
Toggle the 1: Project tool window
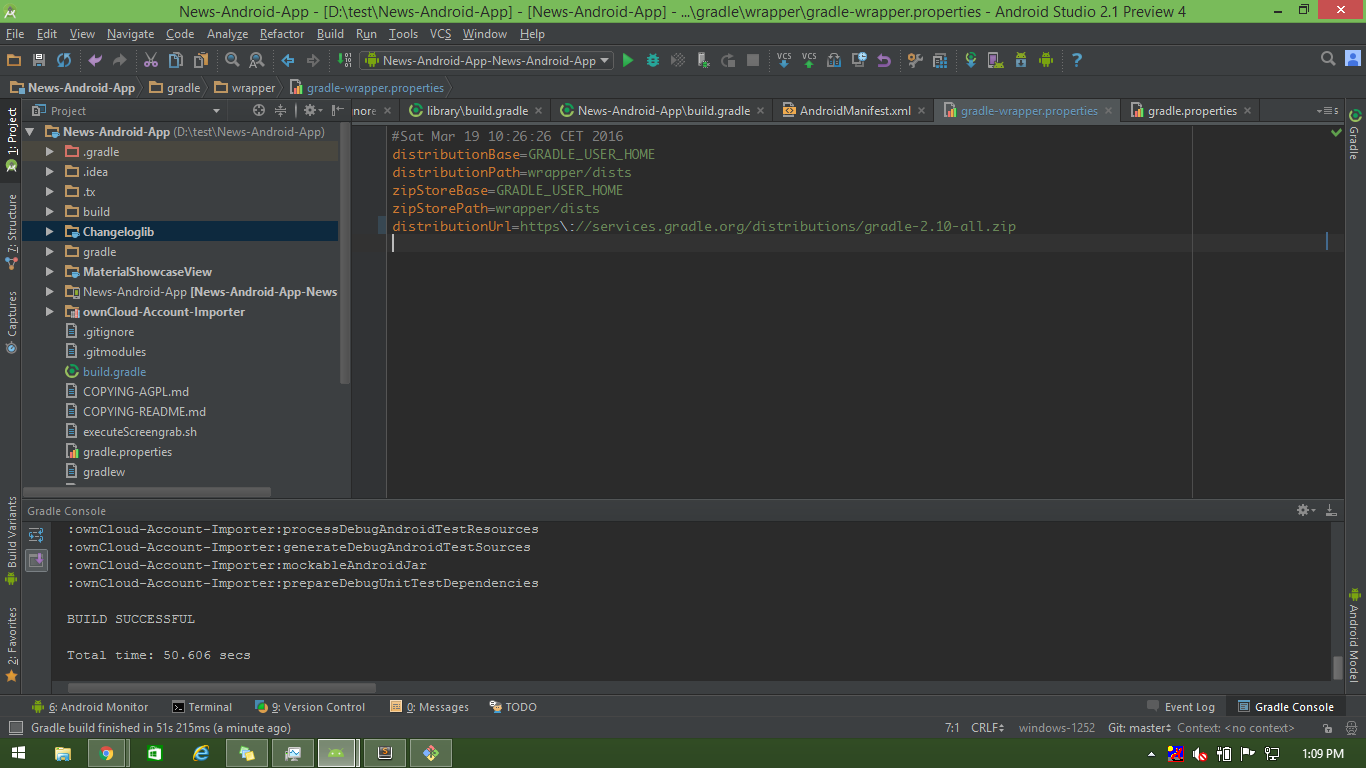(11, 139)
